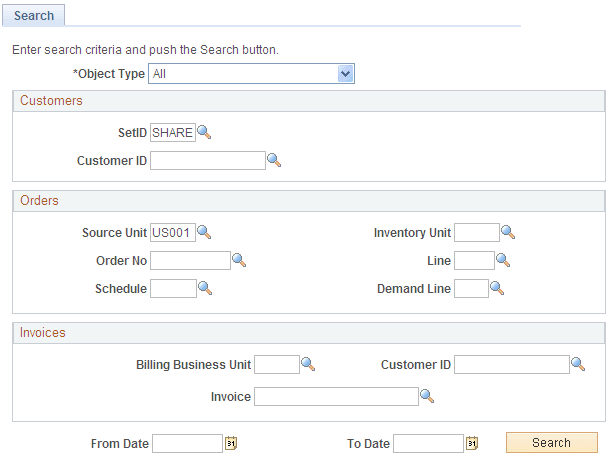Open the Demand Line lookup
Image resolution: width=615 pixels, height=459 pixels.
pos(497,289)
